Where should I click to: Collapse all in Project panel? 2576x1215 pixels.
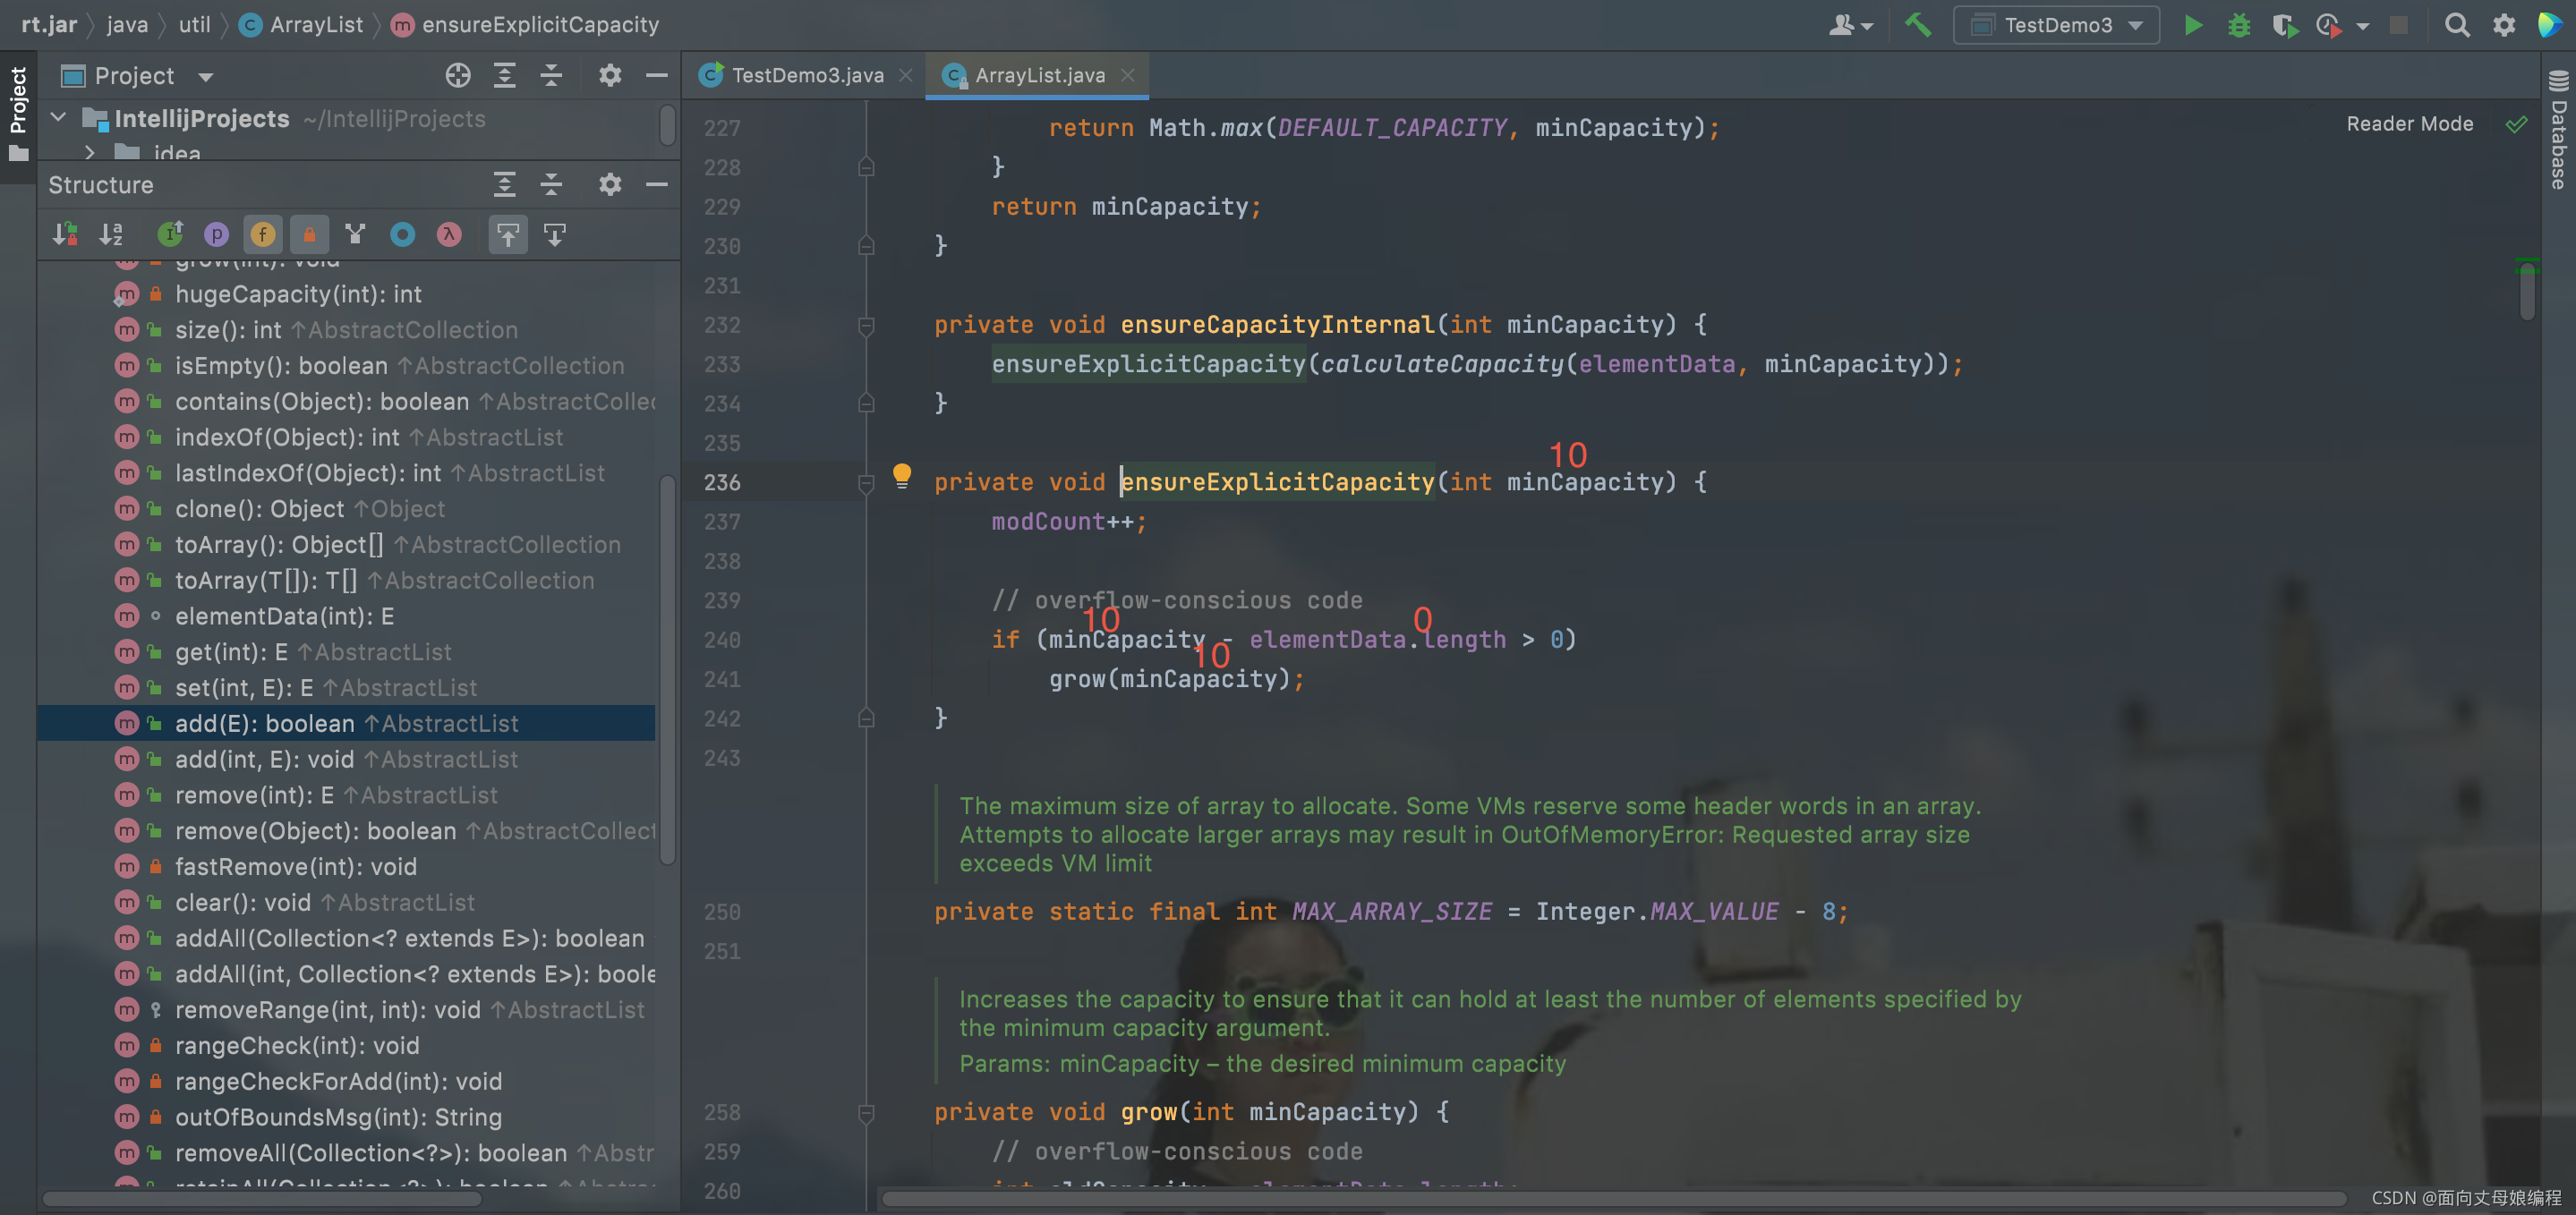tap(551, 75)
